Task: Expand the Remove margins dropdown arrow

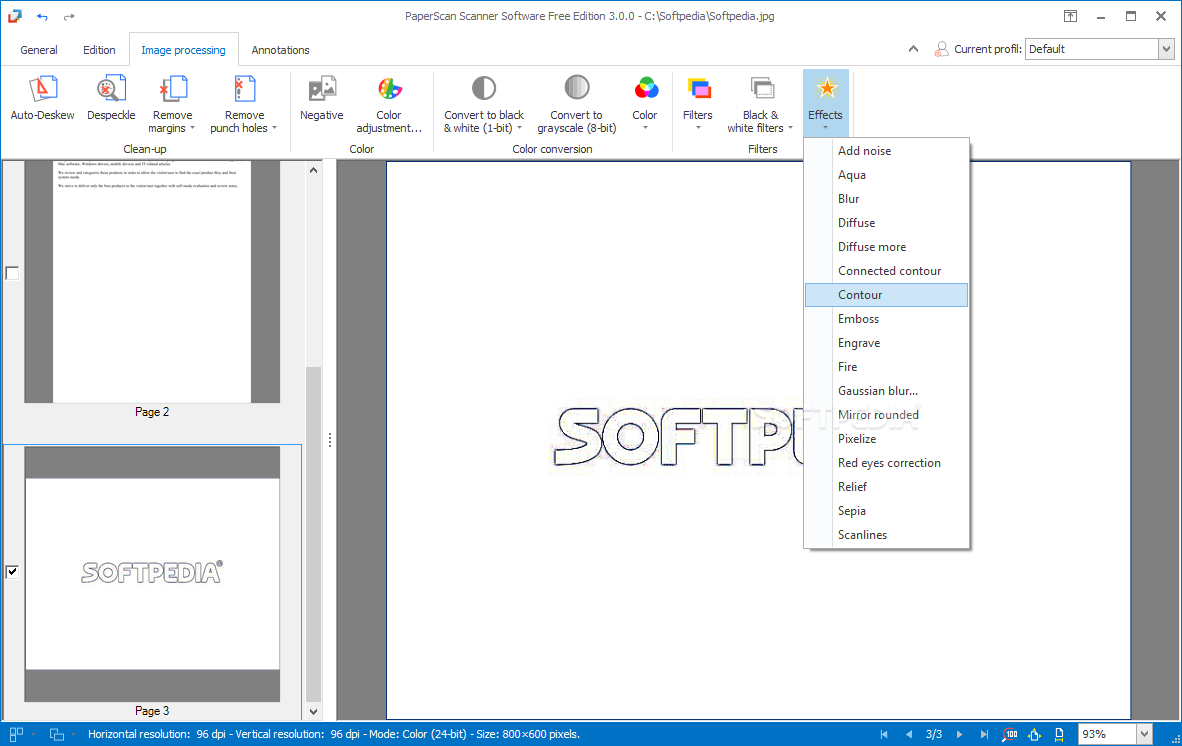Action: pos(192,128)
